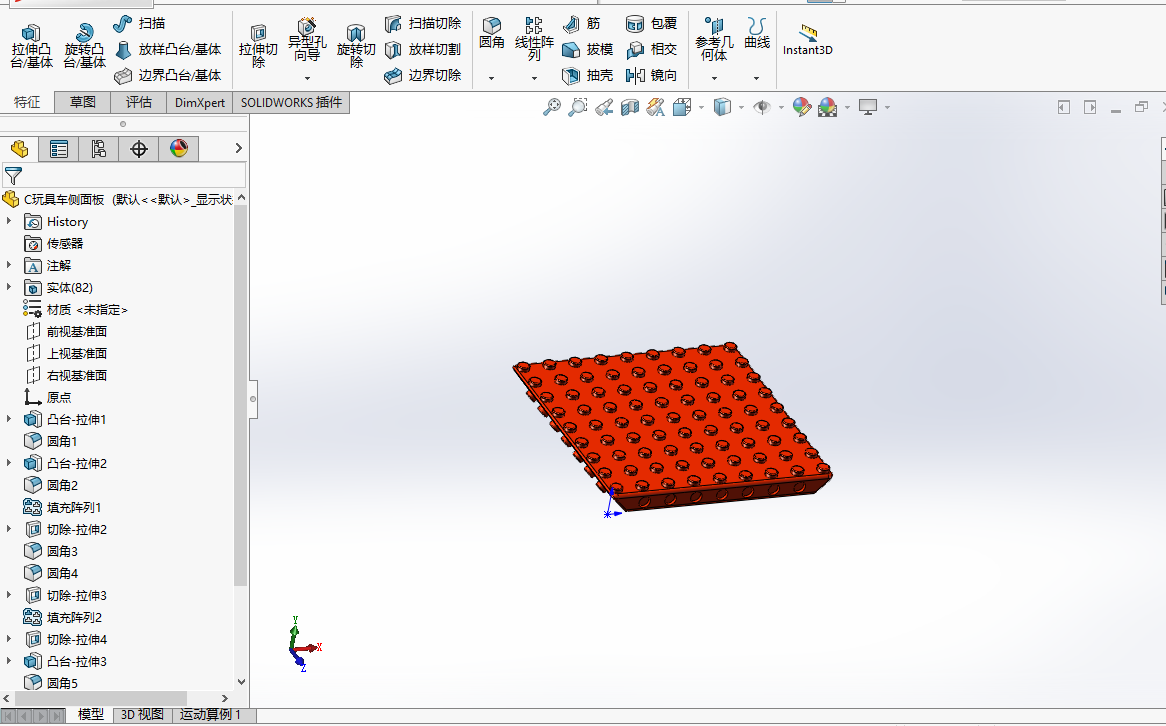Switch to the 特征 features tab

tap(27, 103)
